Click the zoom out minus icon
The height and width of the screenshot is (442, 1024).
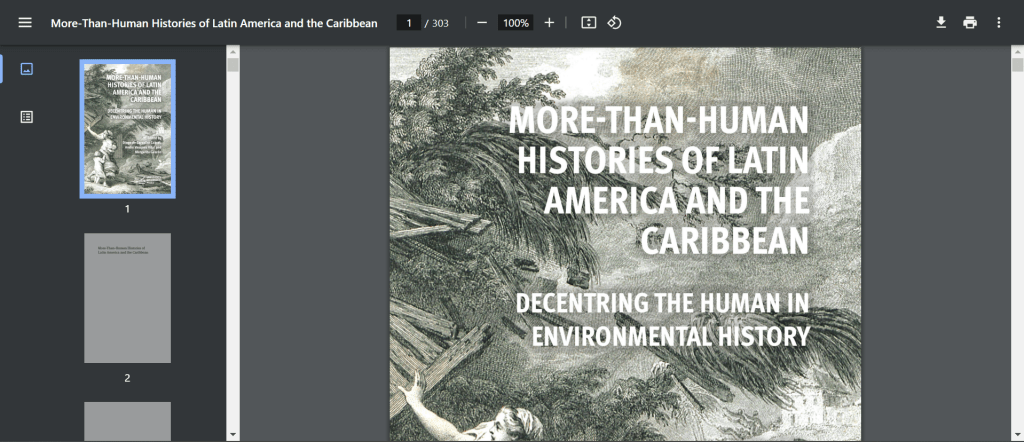(x=482, y=23)
